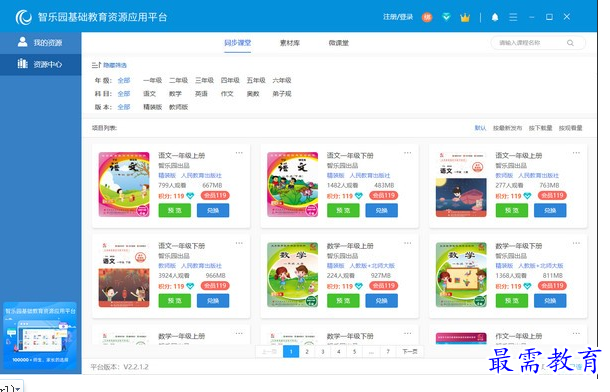This screenshot has width=610, height=392.
Task: Click the points diamond icon on 1482人观看 card
Action: (x=359, y=196)
